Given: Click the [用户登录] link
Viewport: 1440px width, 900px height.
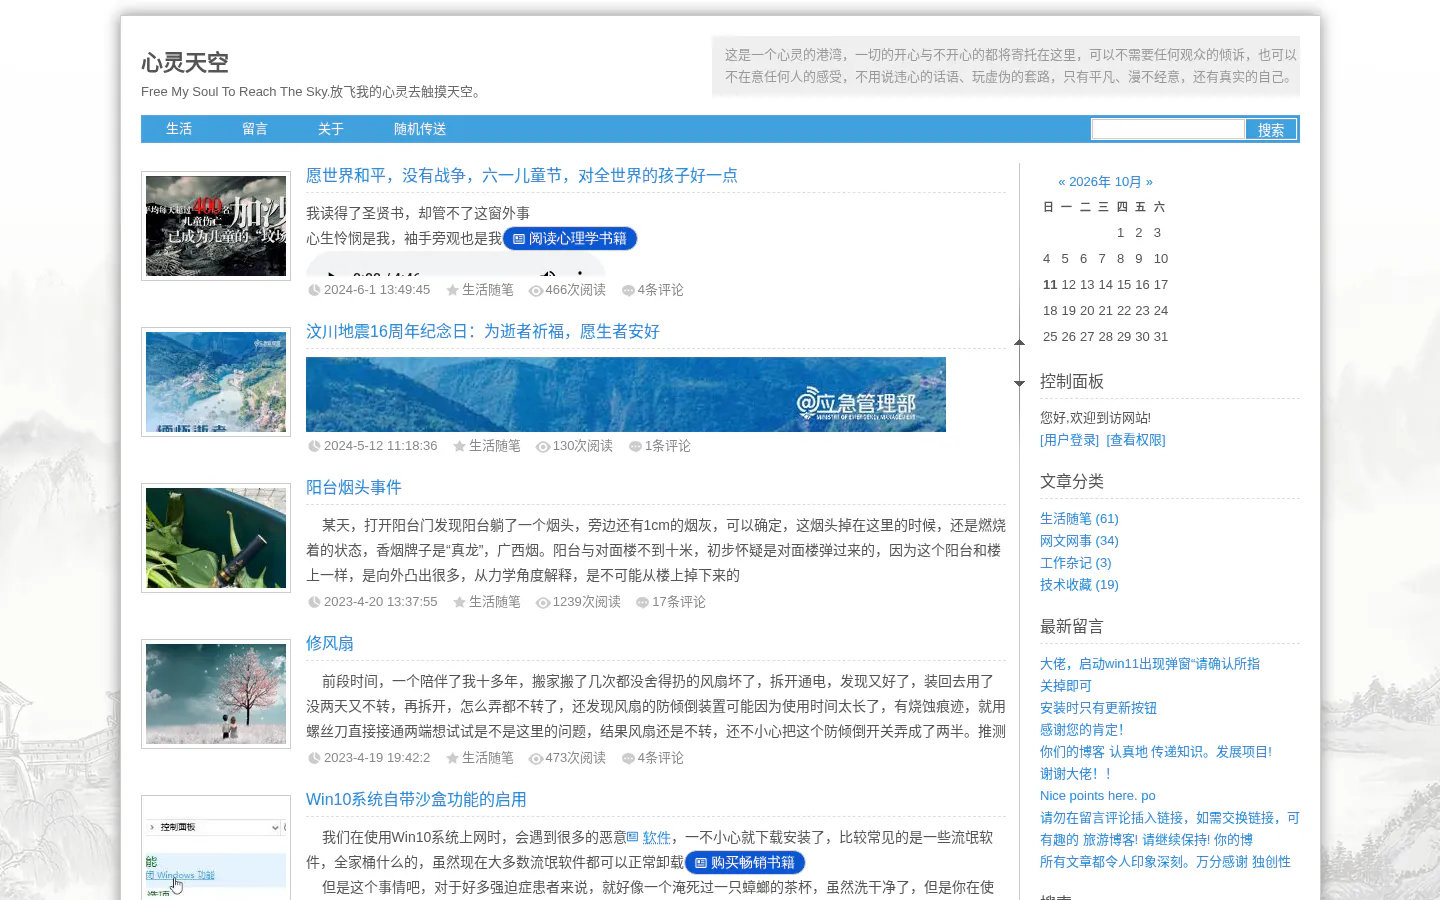Looking at the screenshot, I should (x=1069, y=440).
